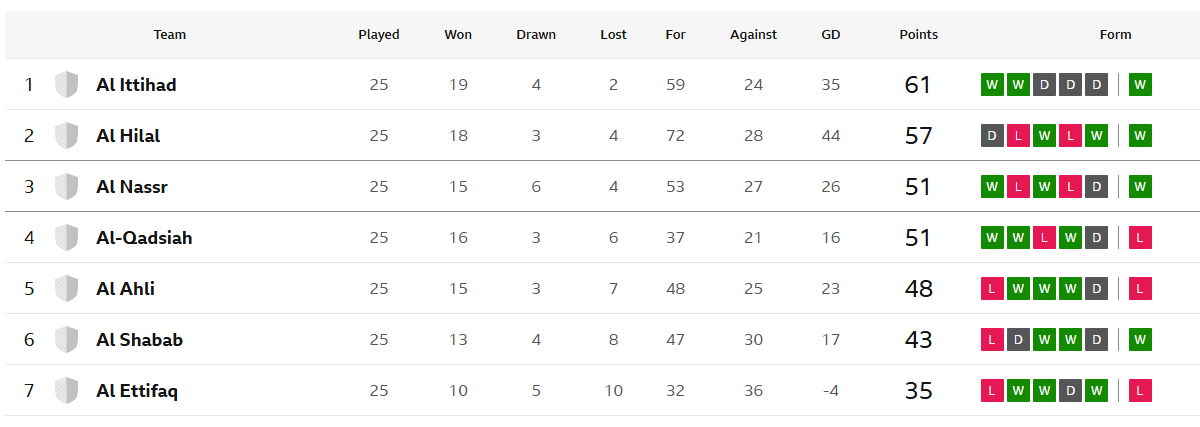Click Al Hilal's first grey D form badge

pos(992,136)
